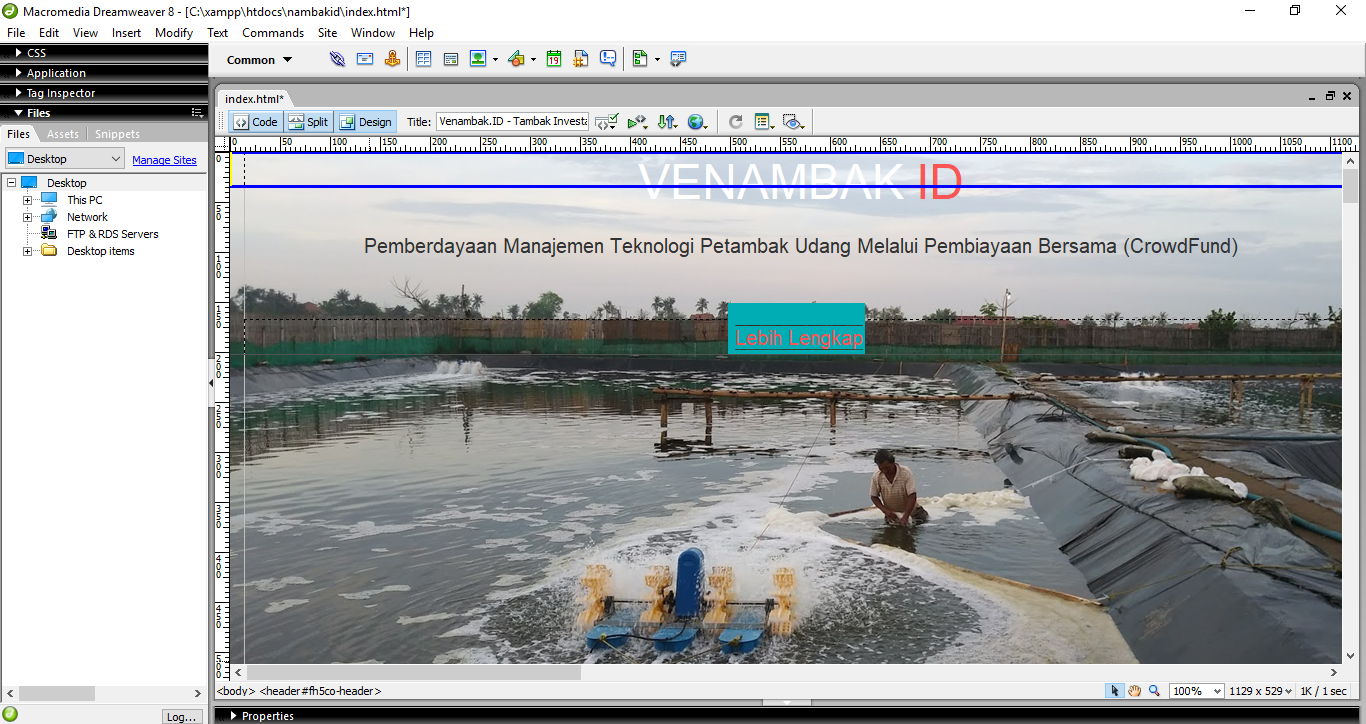The image size is (1366, 724).
Task: Expand the This PC tree node
Action: tap(28, 199)
